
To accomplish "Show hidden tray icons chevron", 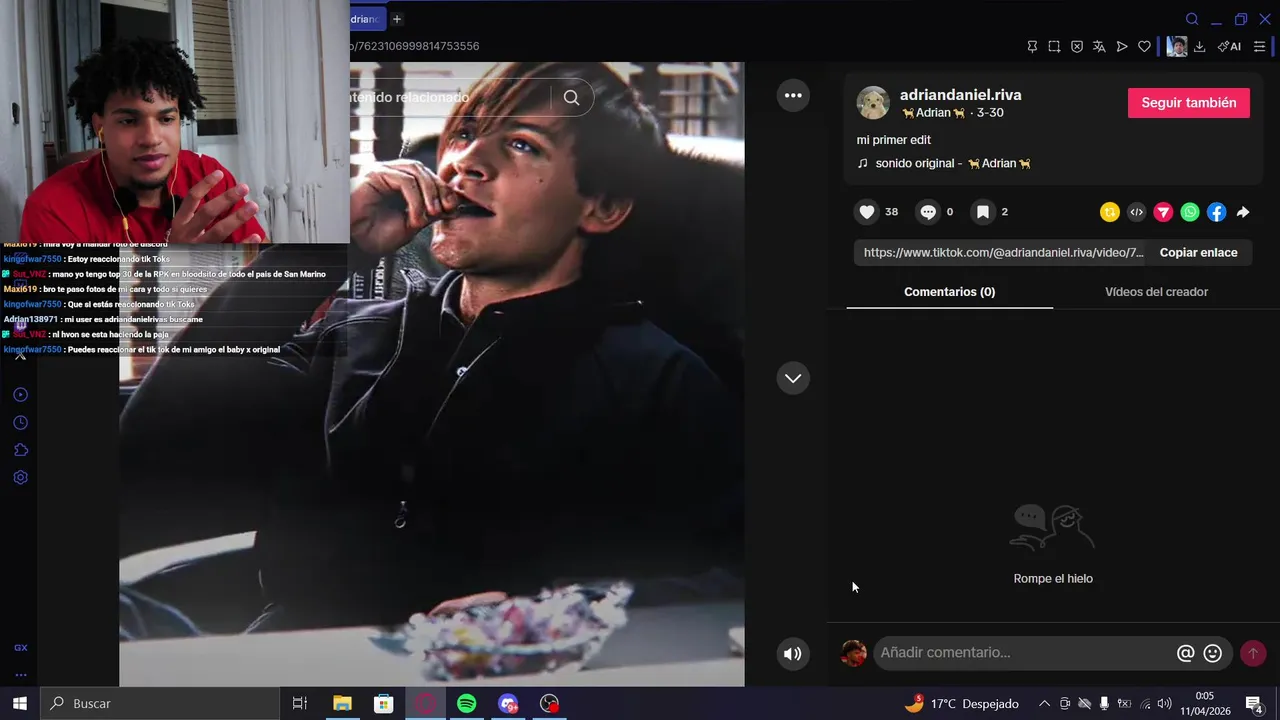I will point(1044,704).
